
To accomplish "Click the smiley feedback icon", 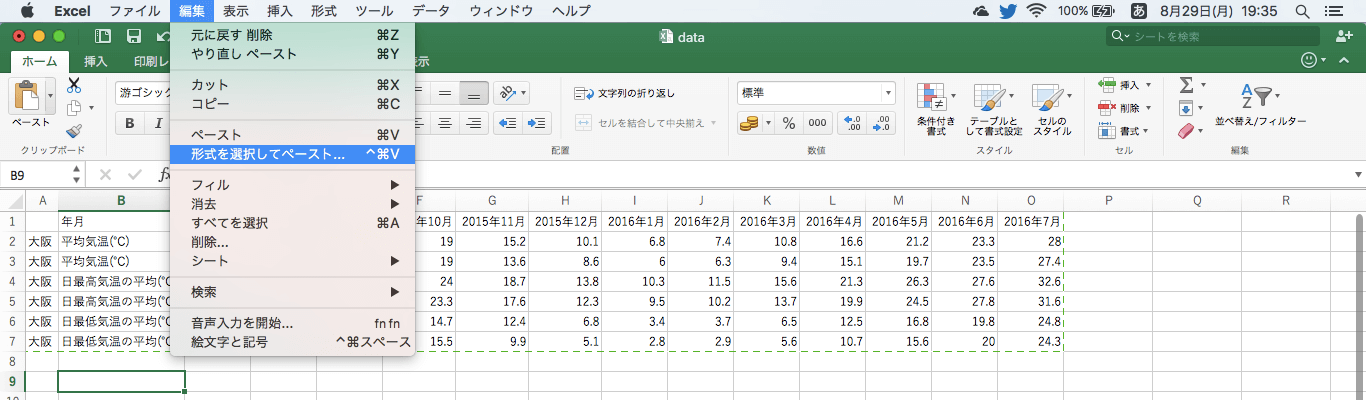I will pyautogui.click(x=1309, y=60).
